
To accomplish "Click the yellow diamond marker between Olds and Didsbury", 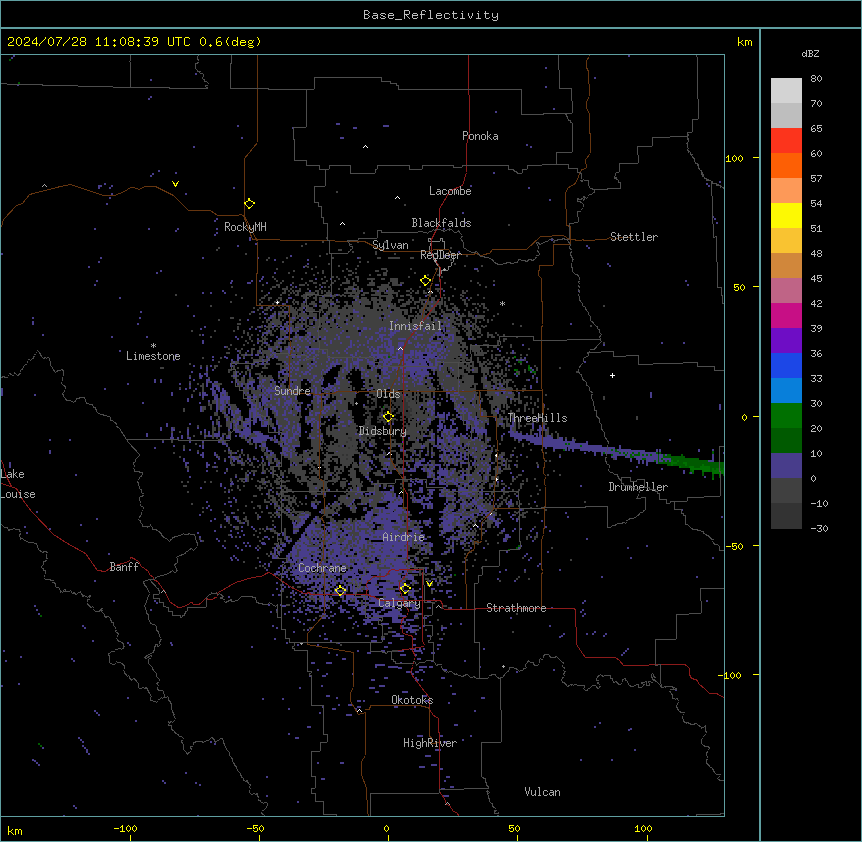I will pos(389,417).
